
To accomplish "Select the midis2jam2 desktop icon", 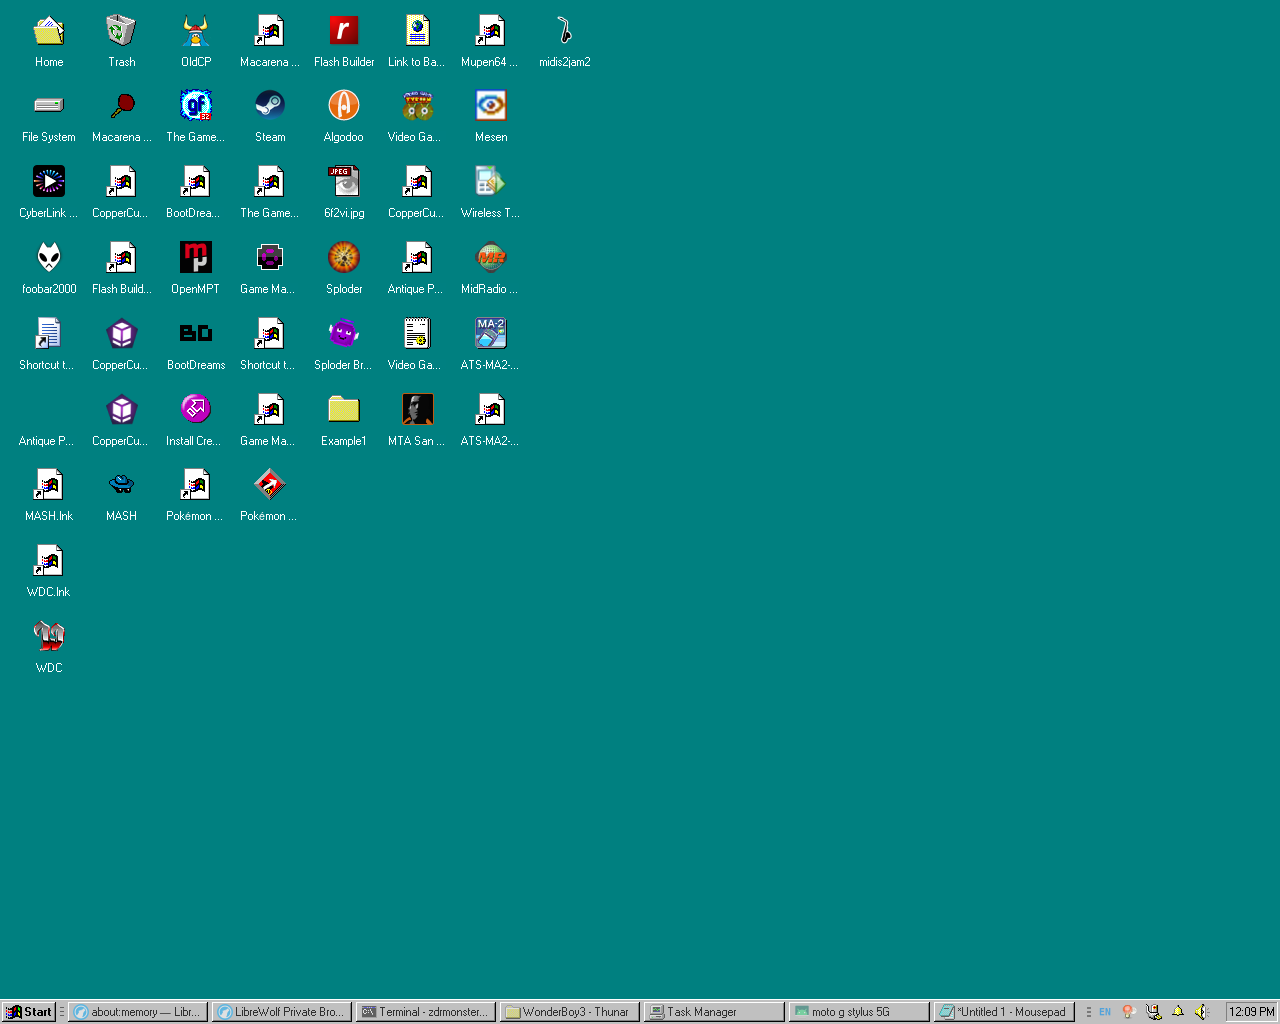I will (564, 31).
